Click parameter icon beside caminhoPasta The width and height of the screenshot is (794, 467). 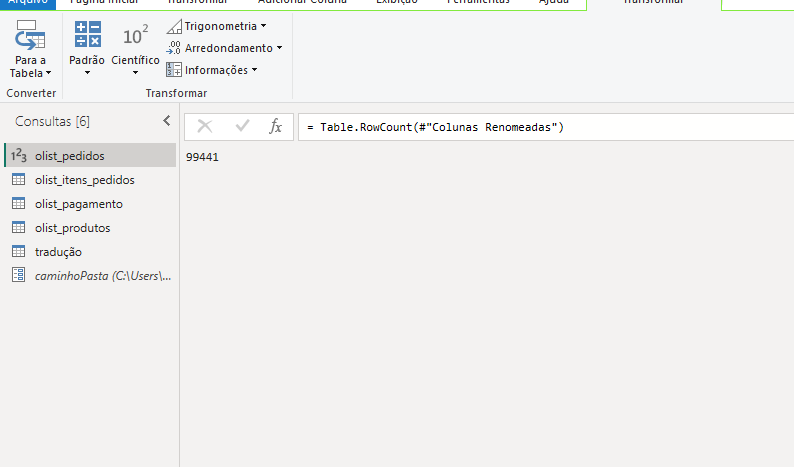point(19,275)
